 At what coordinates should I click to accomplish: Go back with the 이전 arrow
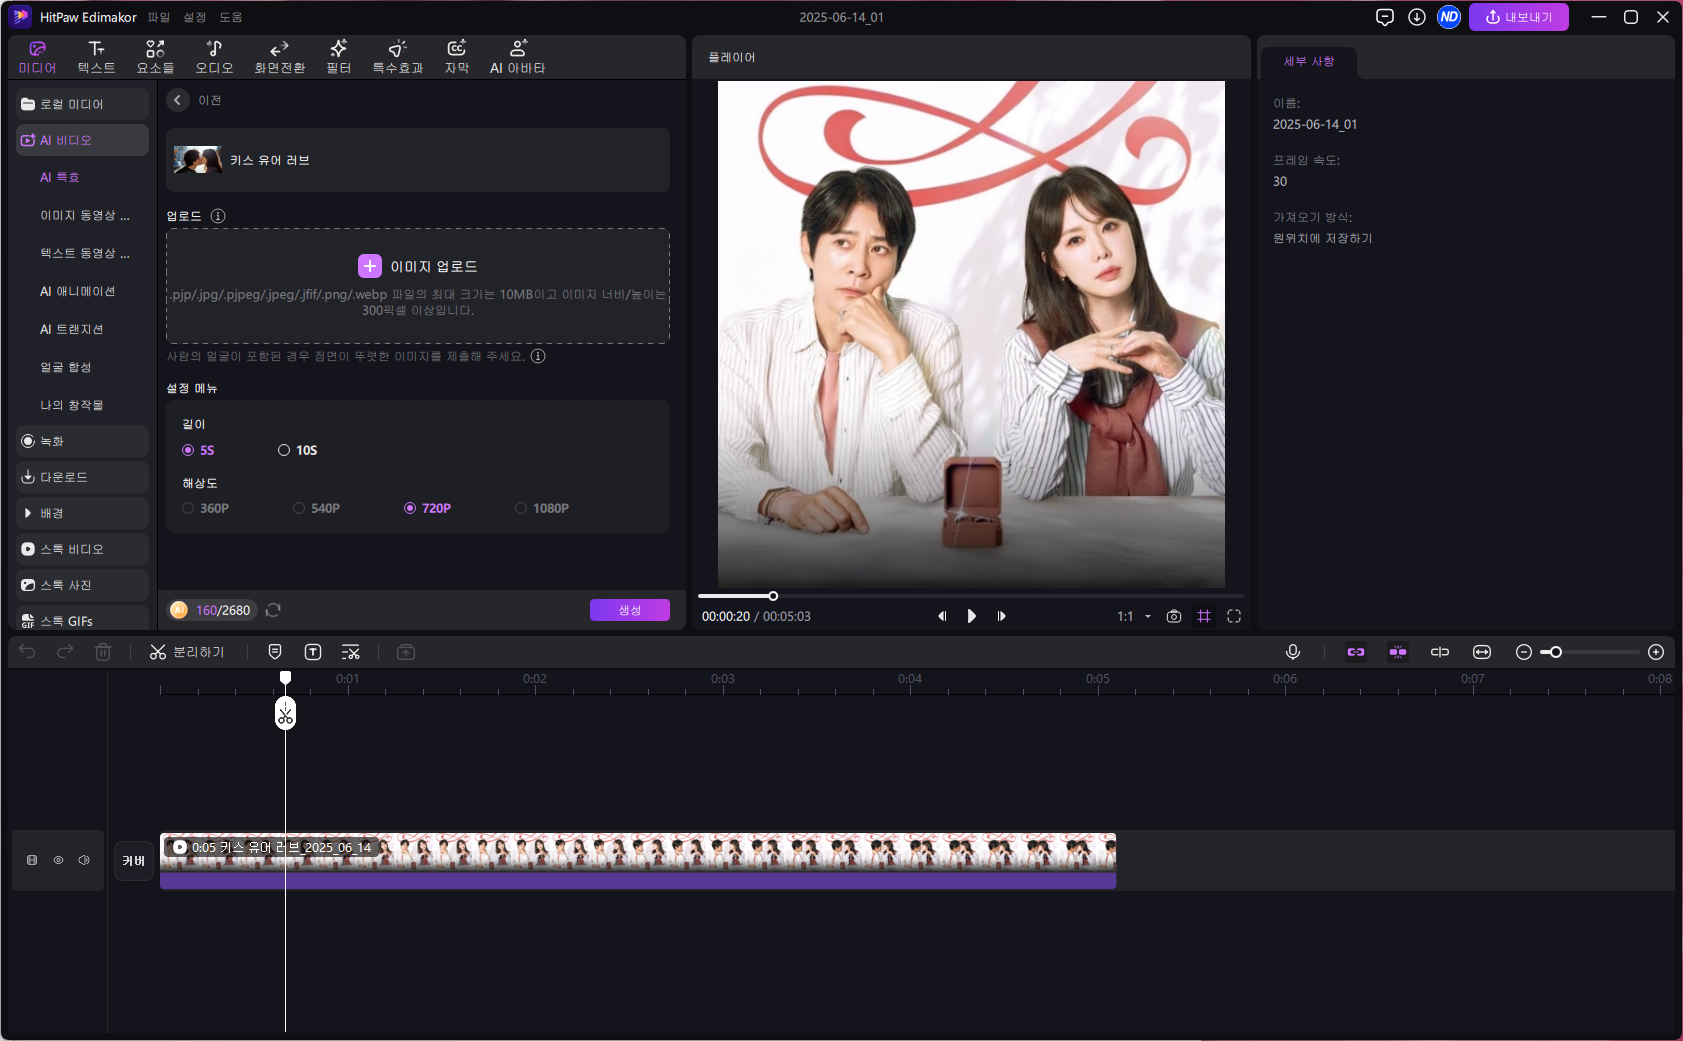pyautogui.click(x=178, y=100)
